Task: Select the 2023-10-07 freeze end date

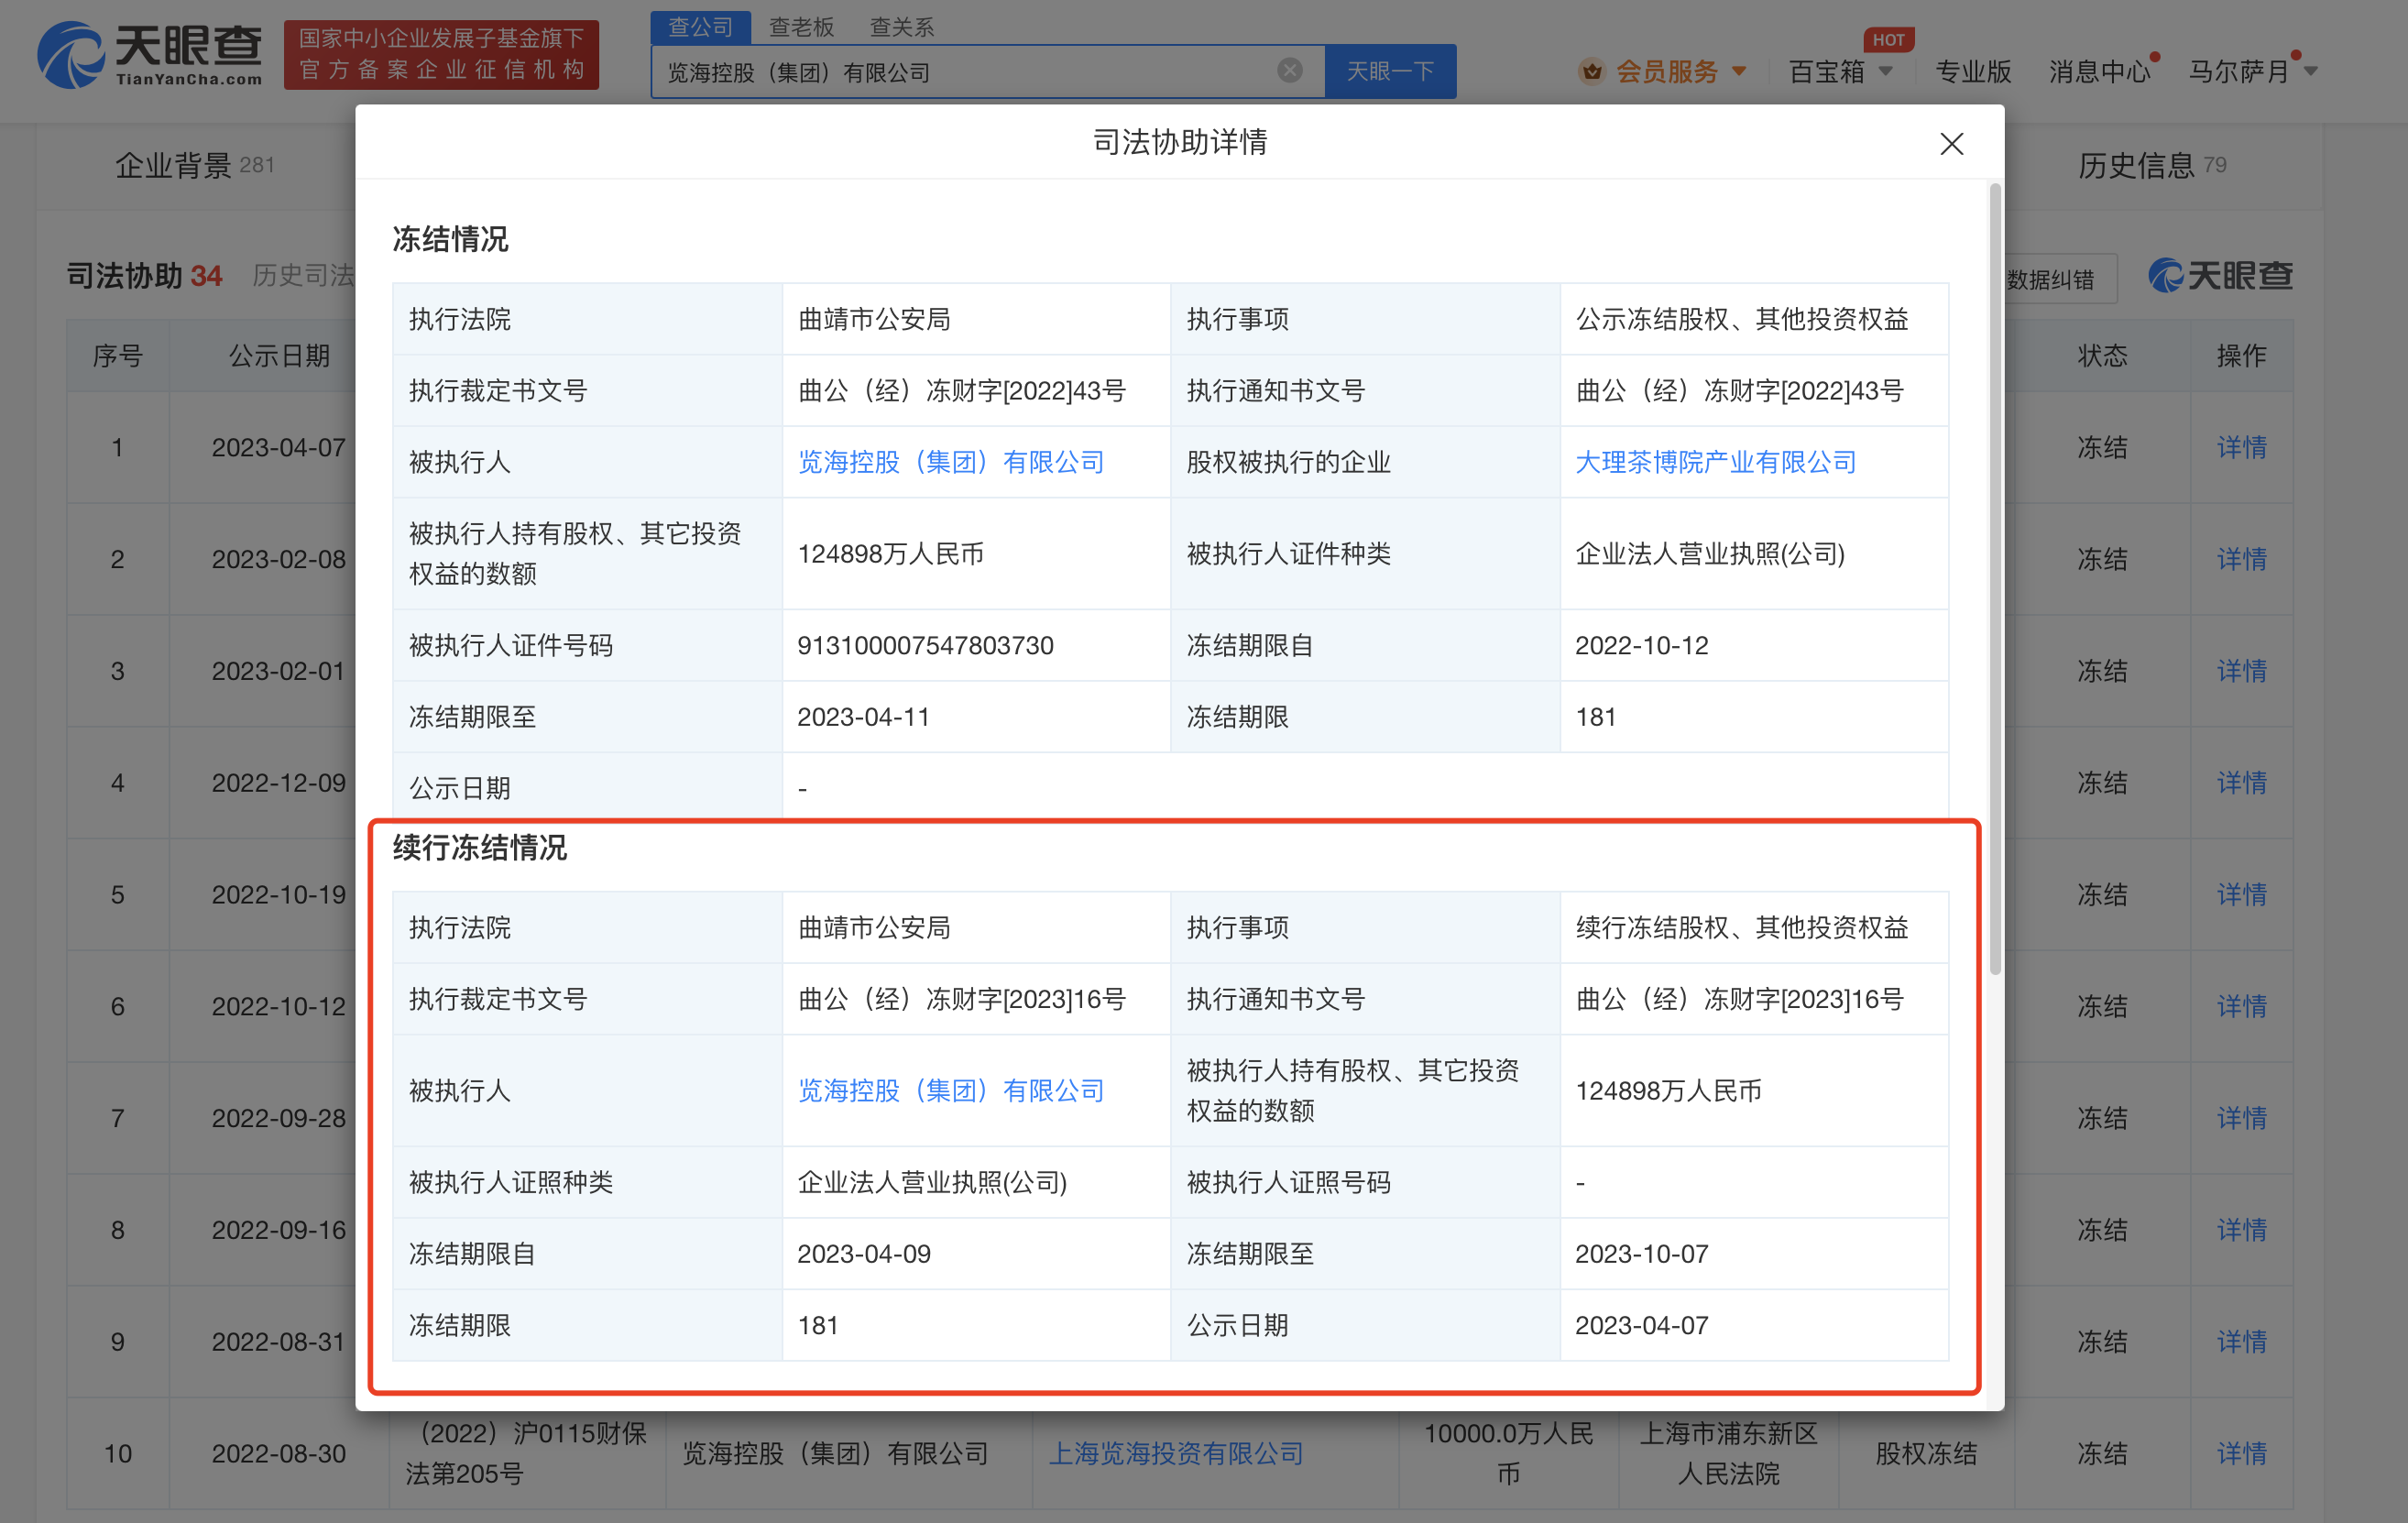Action: 1641,1254
